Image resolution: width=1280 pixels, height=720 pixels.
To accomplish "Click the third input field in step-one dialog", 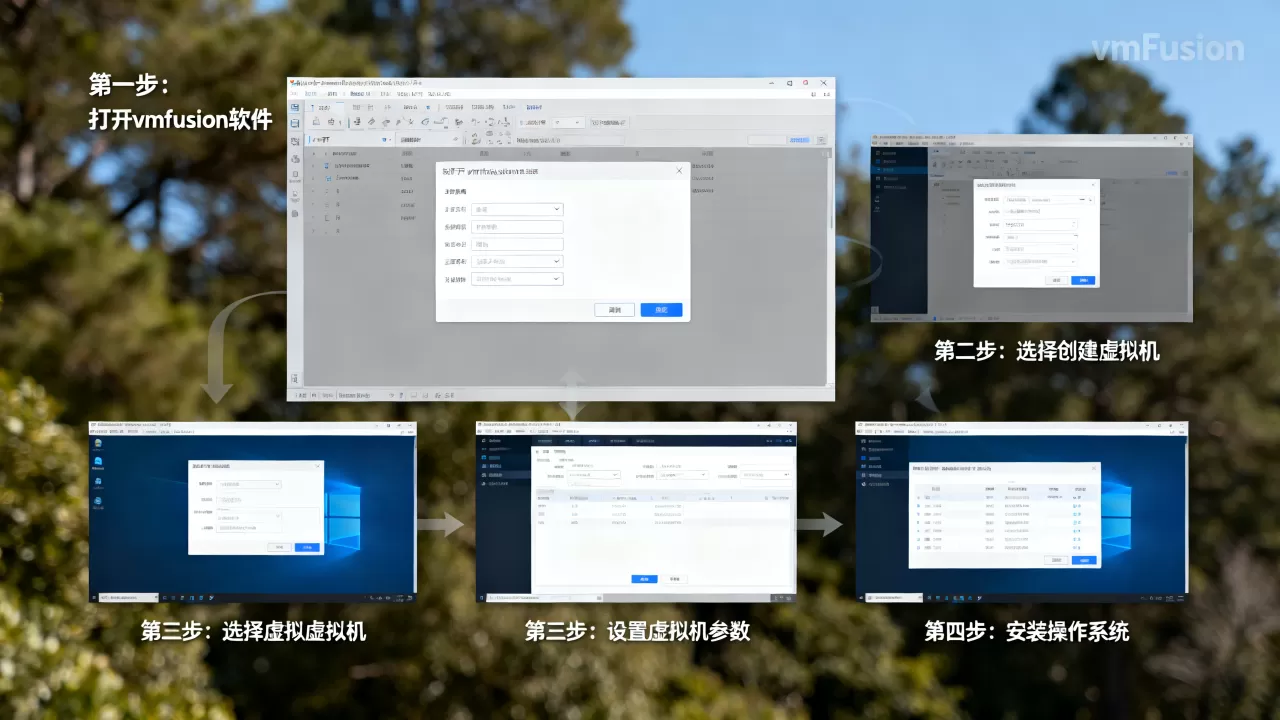I will click(517, 244).
